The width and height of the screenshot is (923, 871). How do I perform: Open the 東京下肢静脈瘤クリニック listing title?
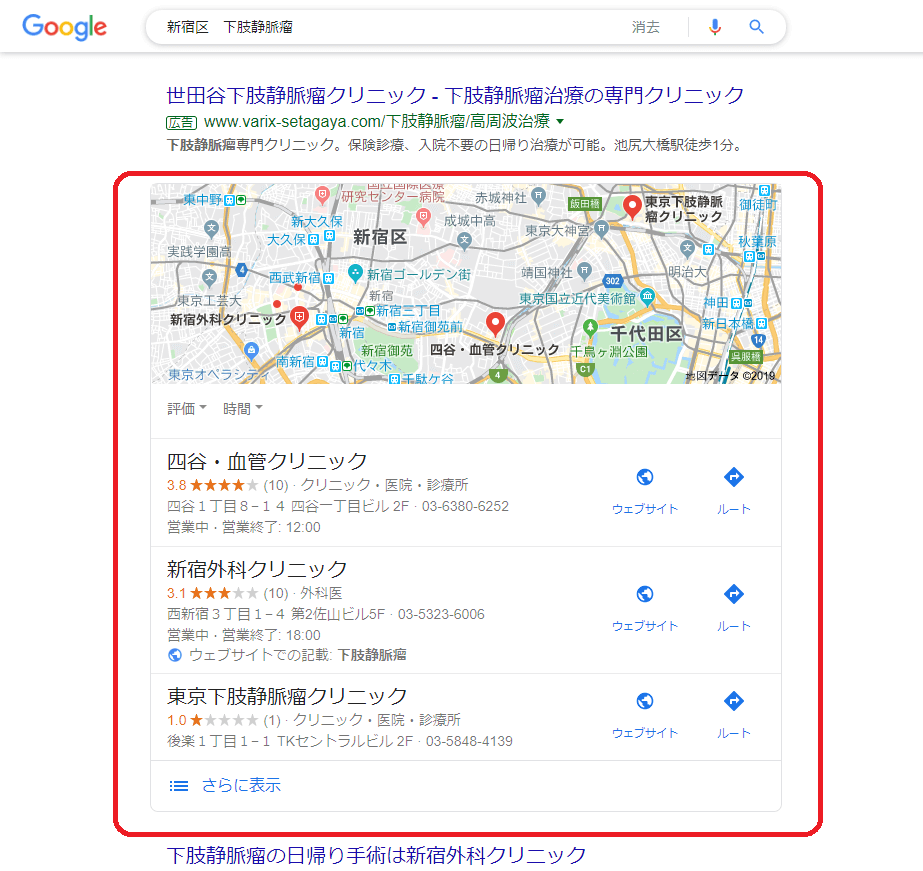point(287,697)
